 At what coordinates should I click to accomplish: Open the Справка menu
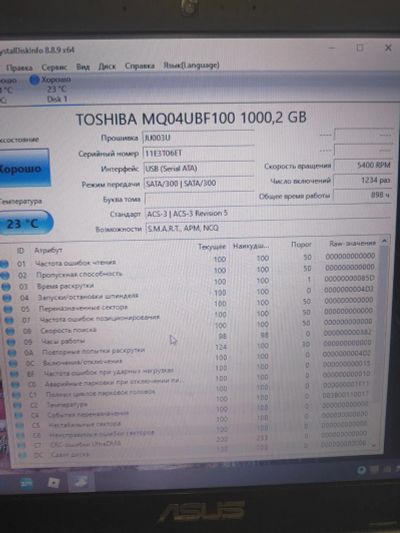(140, 66)
